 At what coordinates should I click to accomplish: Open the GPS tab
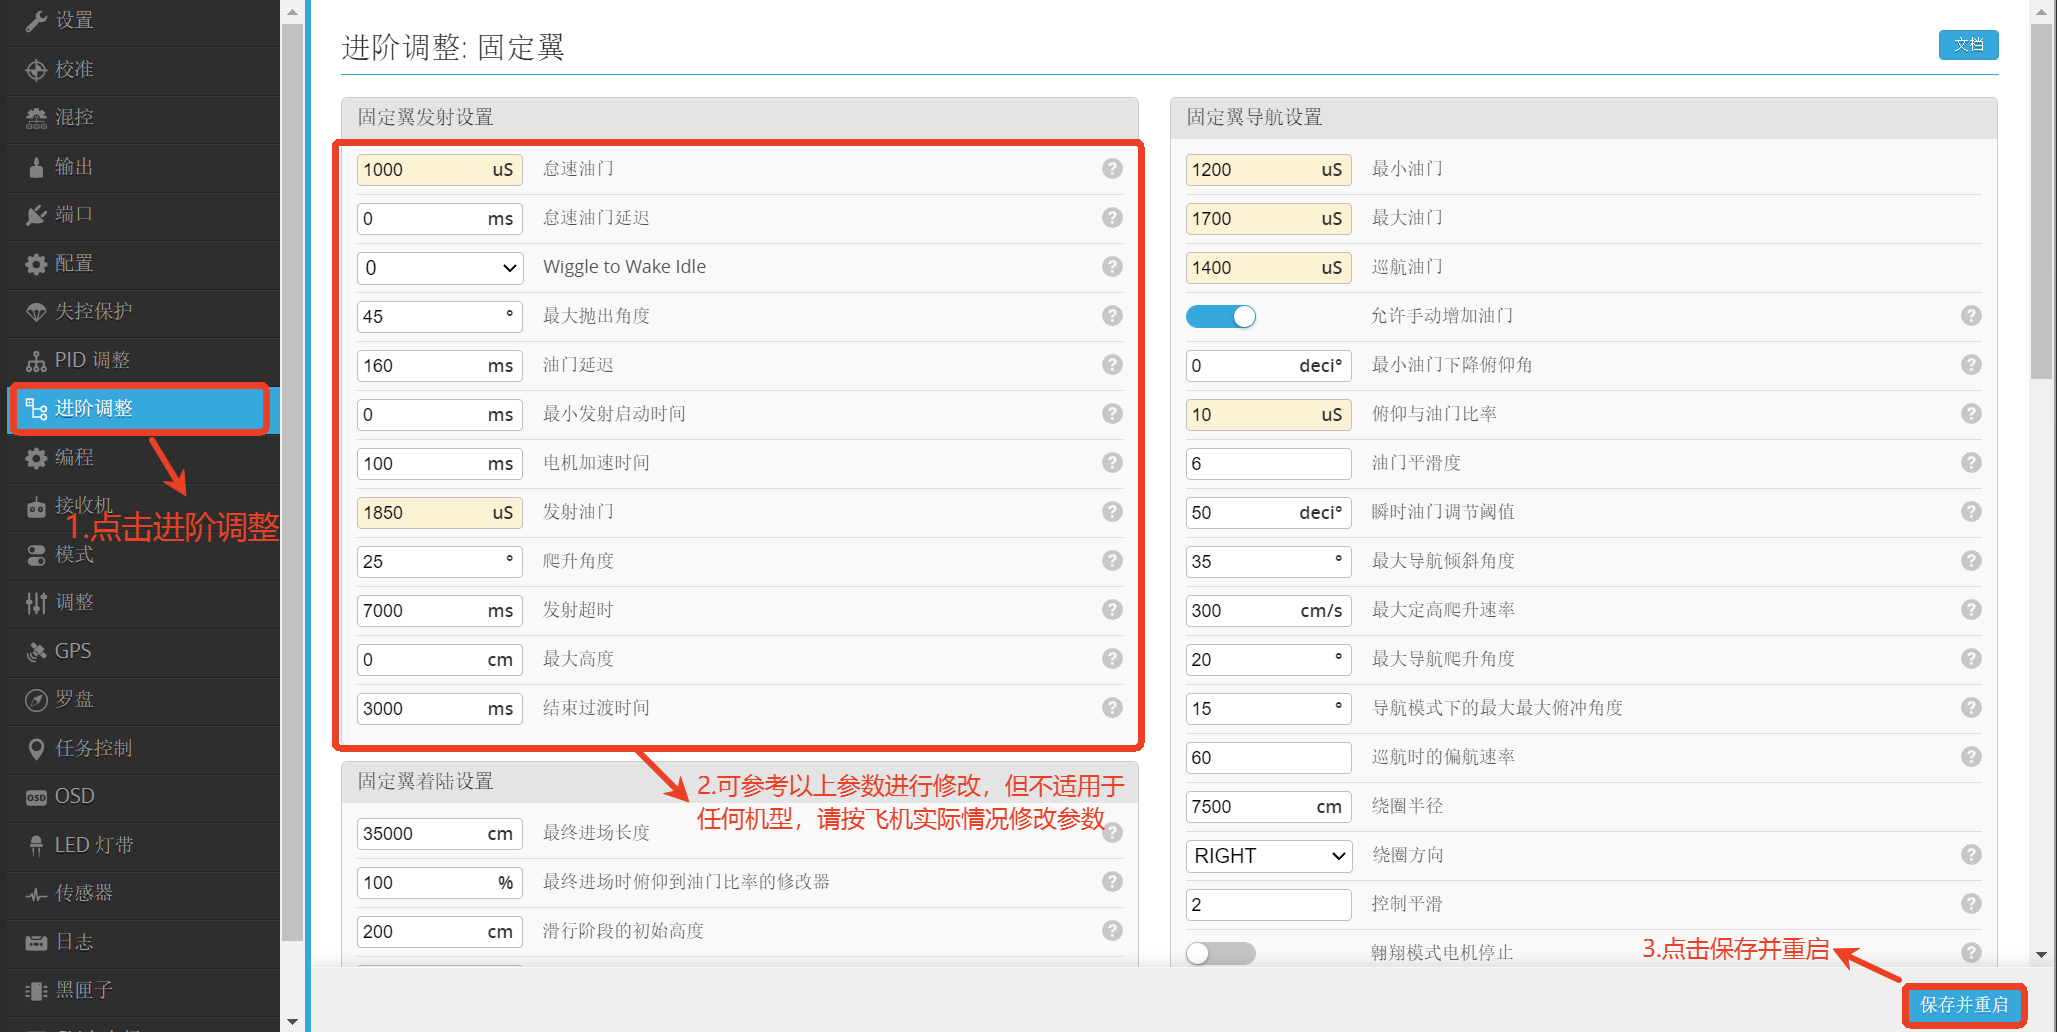click(143, 652)
